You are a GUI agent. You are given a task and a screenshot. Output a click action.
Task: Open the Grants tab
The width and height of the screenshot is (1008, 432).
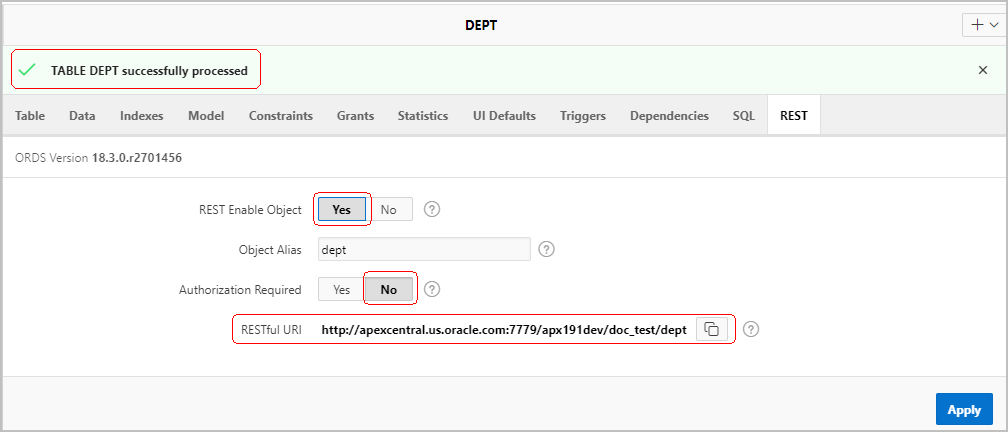pos(356,116)
